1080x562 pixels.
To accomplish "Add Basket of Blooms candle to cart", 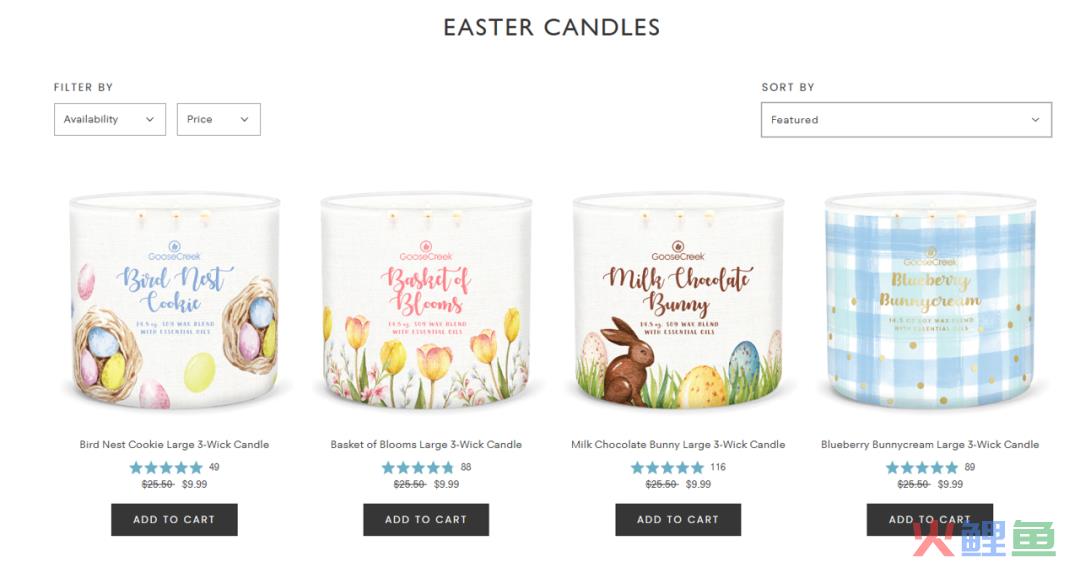I will (x=426, y=519).
